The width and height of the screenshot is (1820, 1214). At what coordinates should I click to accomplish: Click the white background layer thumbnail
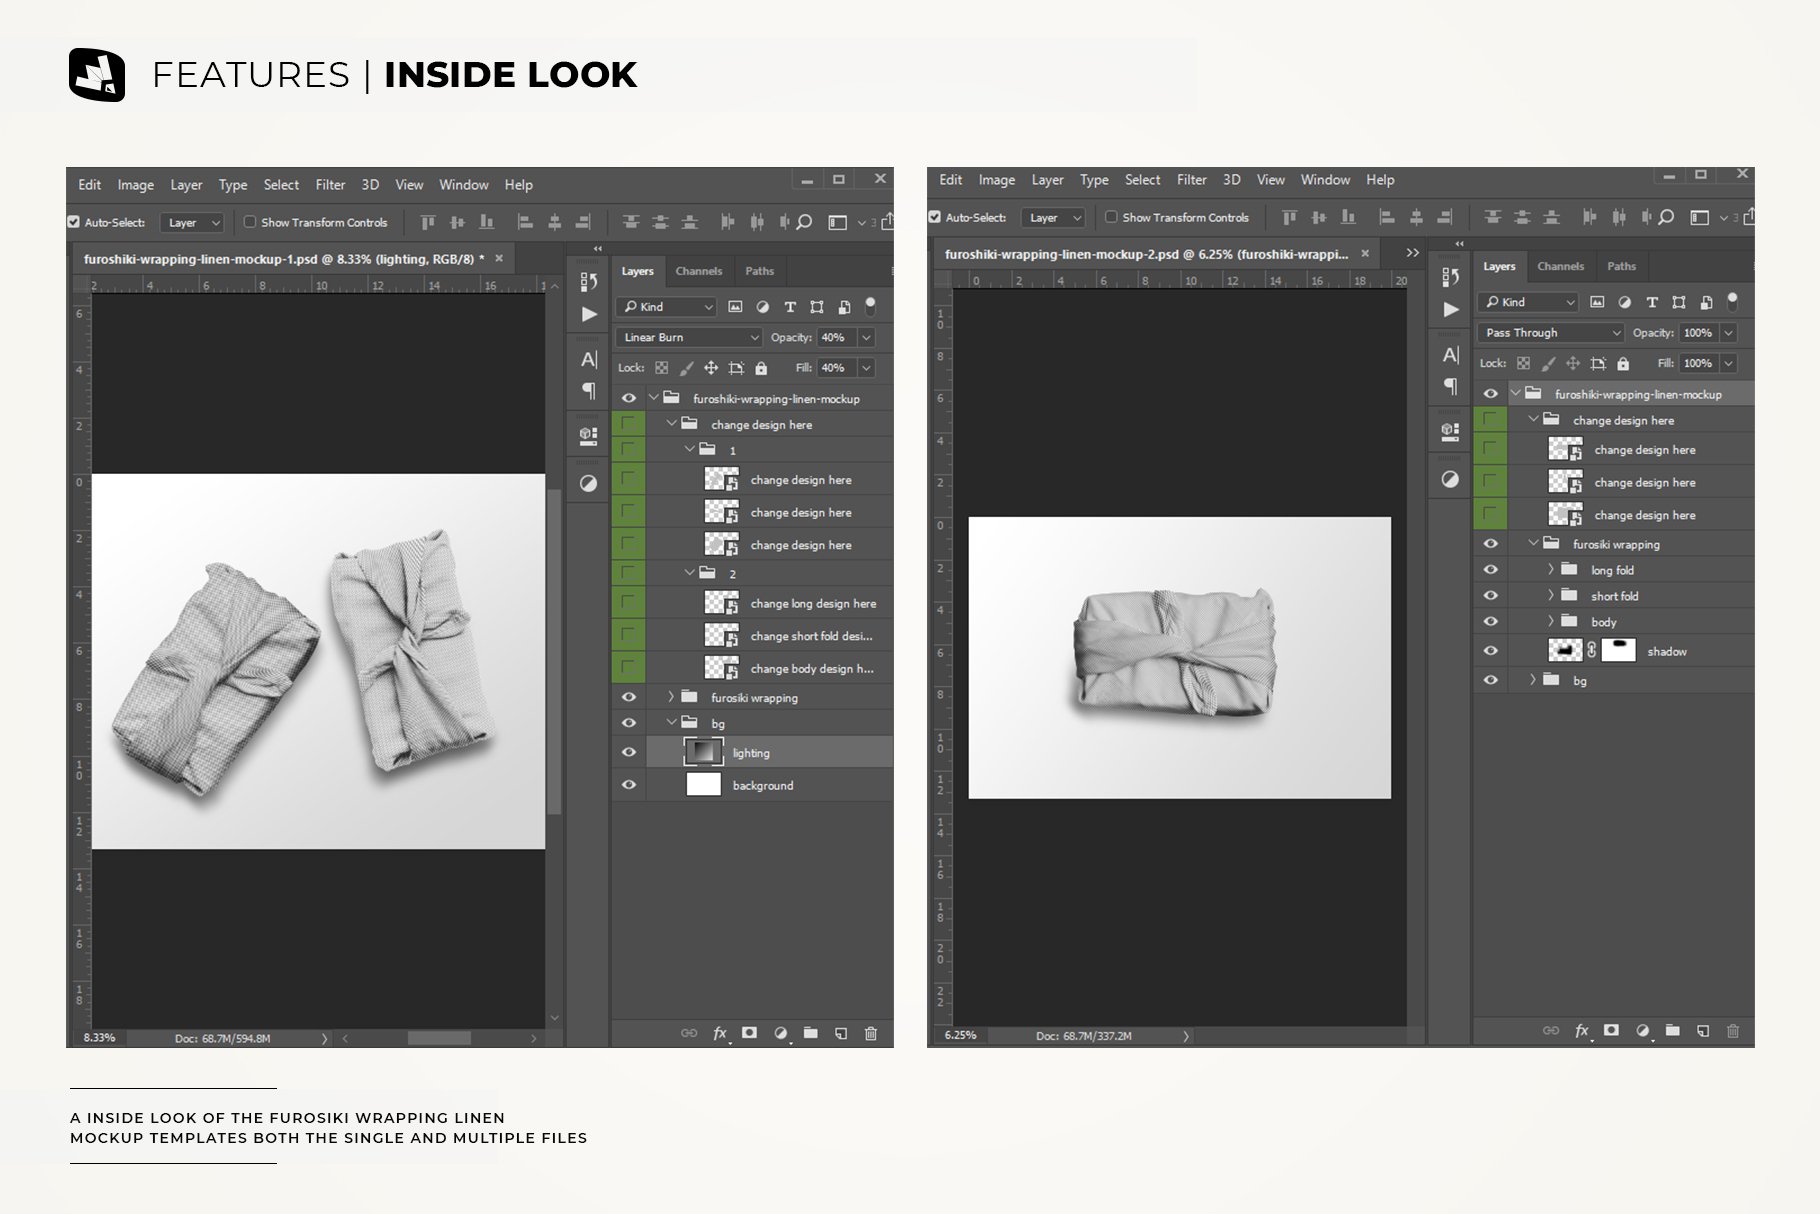[x=703, y=785]
